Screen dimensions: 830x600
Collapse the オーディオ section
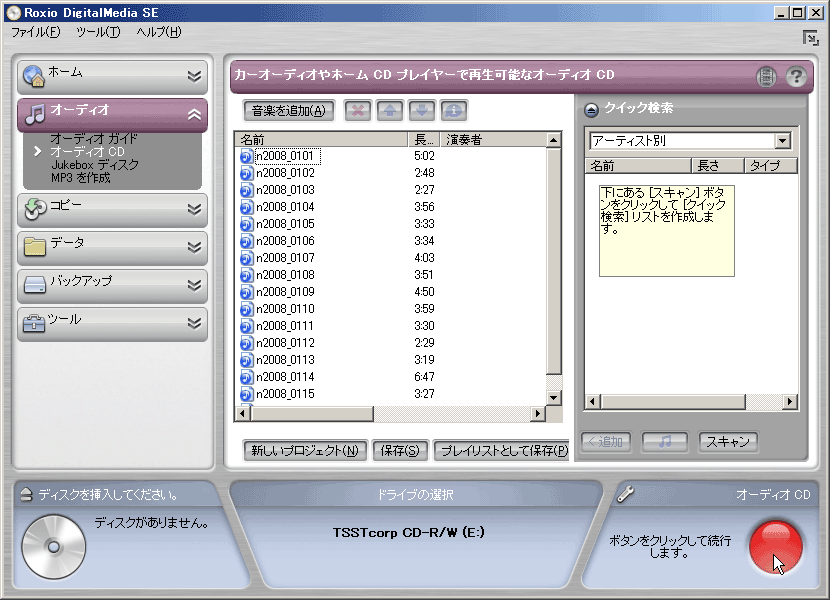194,114
